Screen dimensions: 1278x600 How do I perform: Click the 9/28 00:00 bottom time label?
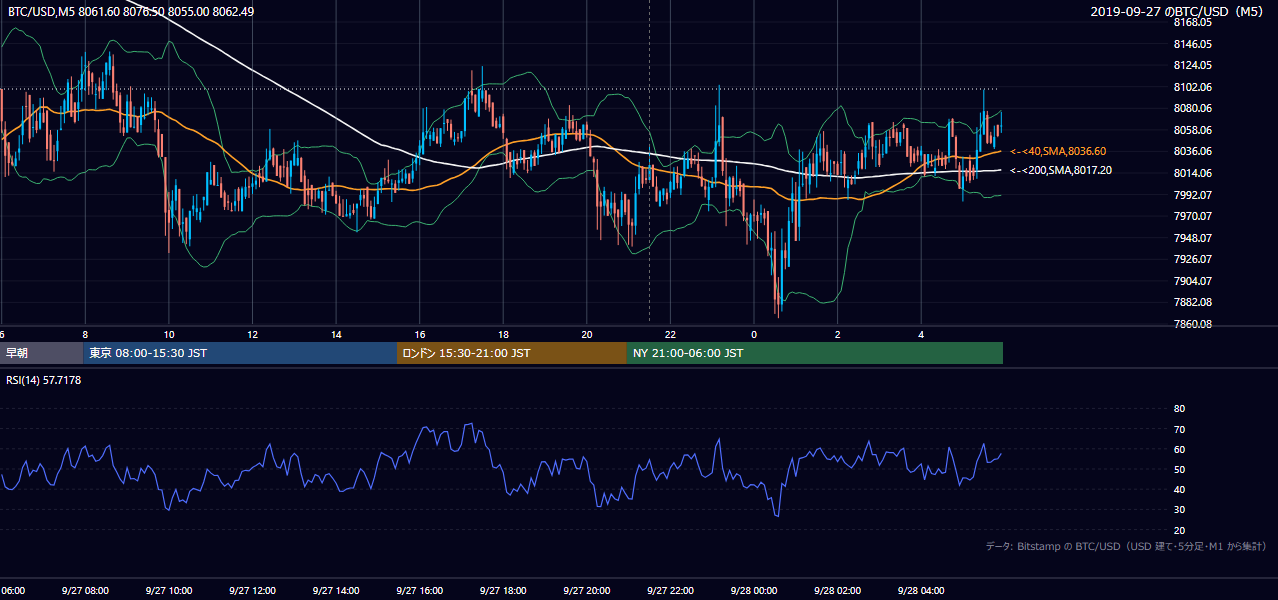click(754, 591)
